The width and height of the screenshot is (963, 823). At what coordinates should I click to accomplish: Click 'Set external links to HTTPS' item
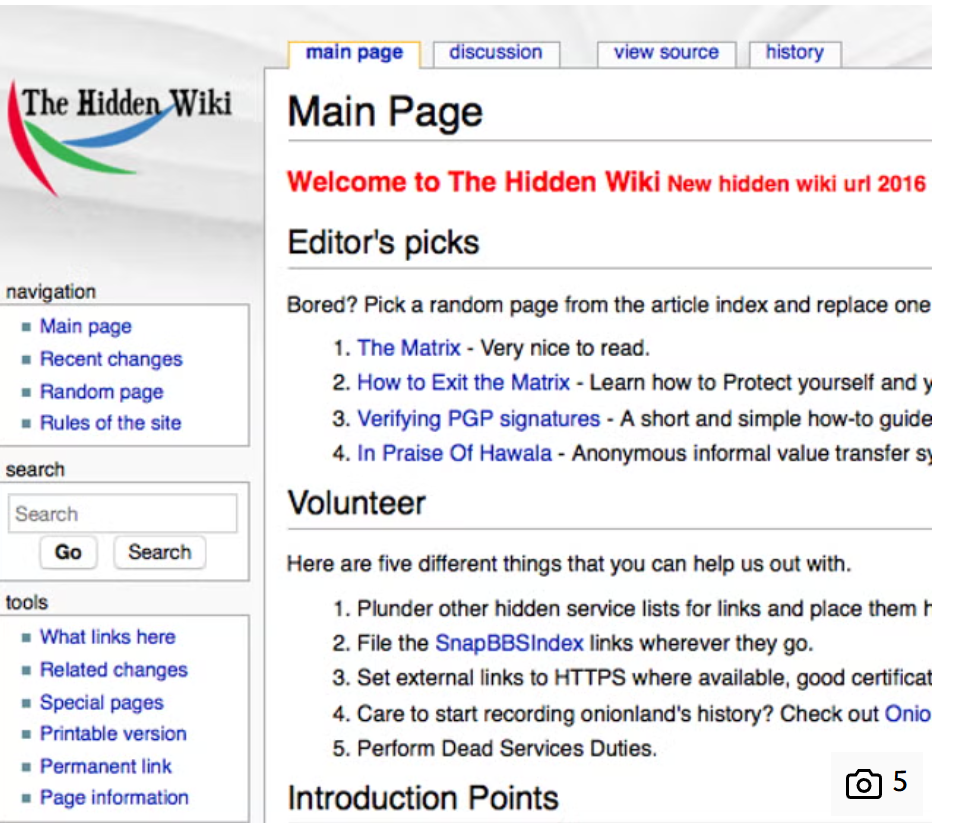[x=644, y=677]
